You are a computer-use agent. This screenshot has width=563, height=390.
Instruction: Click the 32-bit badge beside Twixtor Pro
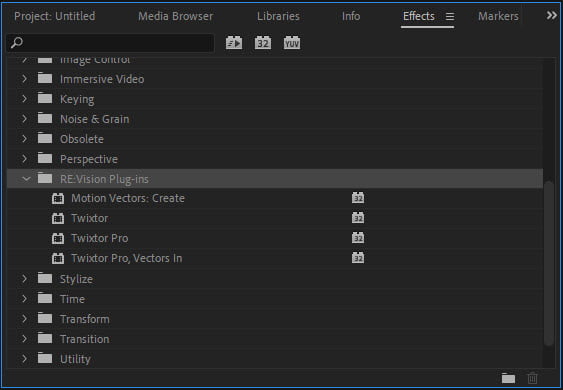[358, 238]
